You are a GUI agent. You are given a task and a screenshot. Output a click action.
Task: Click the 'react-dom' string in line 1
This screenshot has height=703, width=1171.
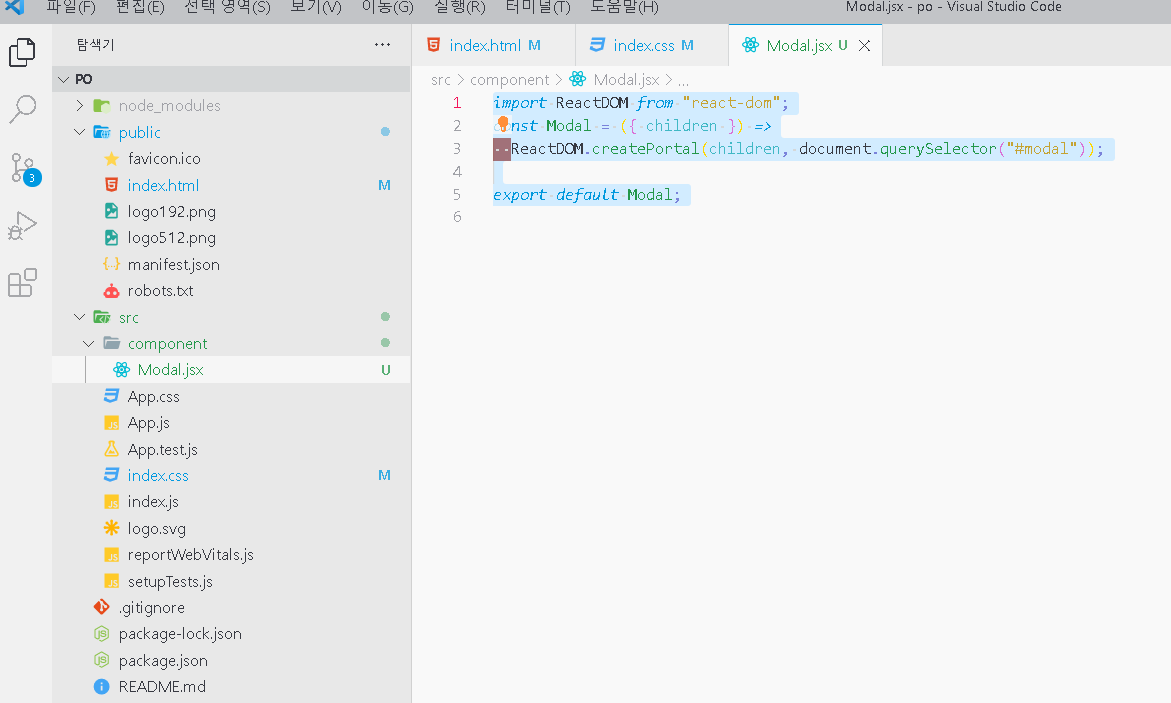pos(731,103)
